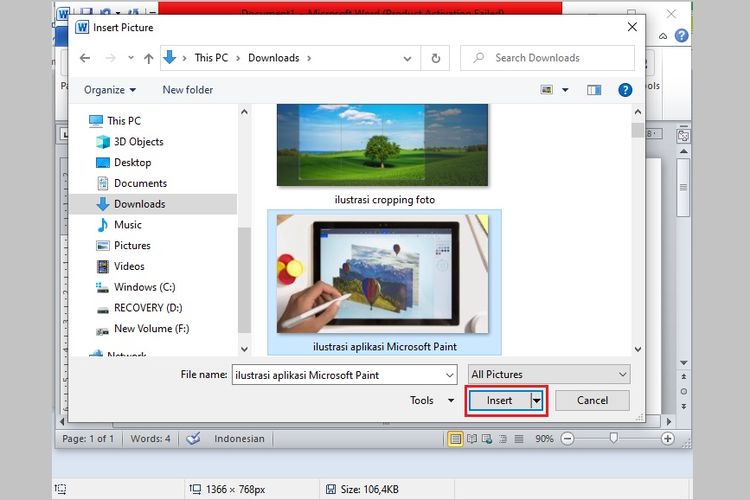Click Word's Select Browse Object button
This screenshot has height=500, width=750.
point(684,391)
